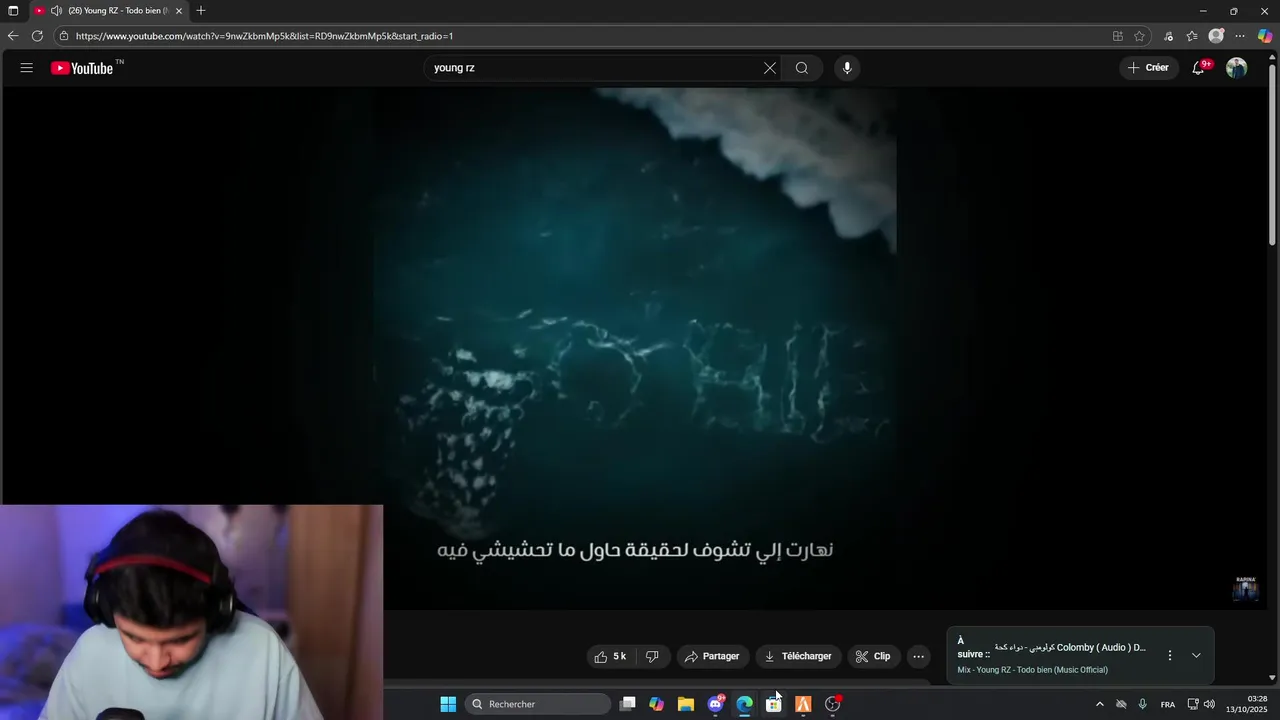Click the channel watermark on the video
Viewport: 1280px width, 720px height.
click(x=1245, y=588)
